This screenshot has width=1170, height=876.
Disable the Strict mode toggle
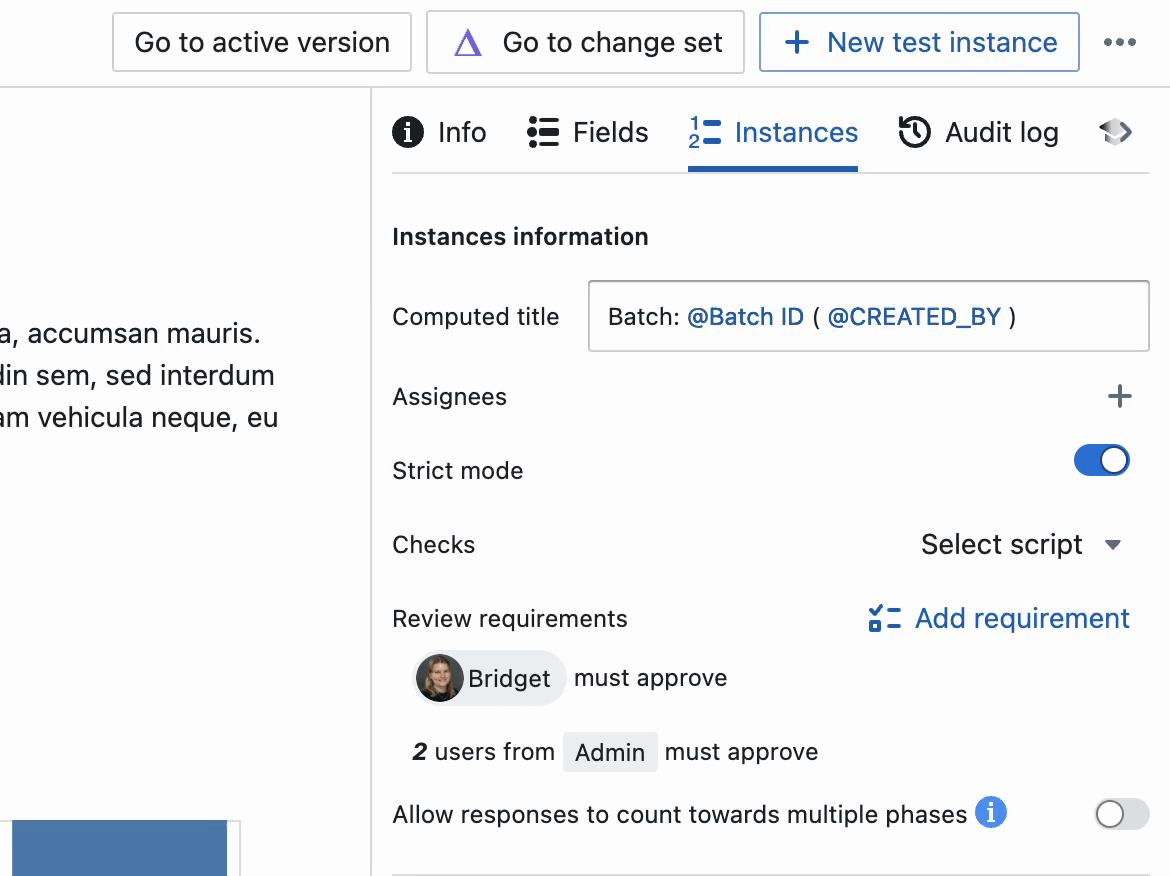click(1101, 461)
